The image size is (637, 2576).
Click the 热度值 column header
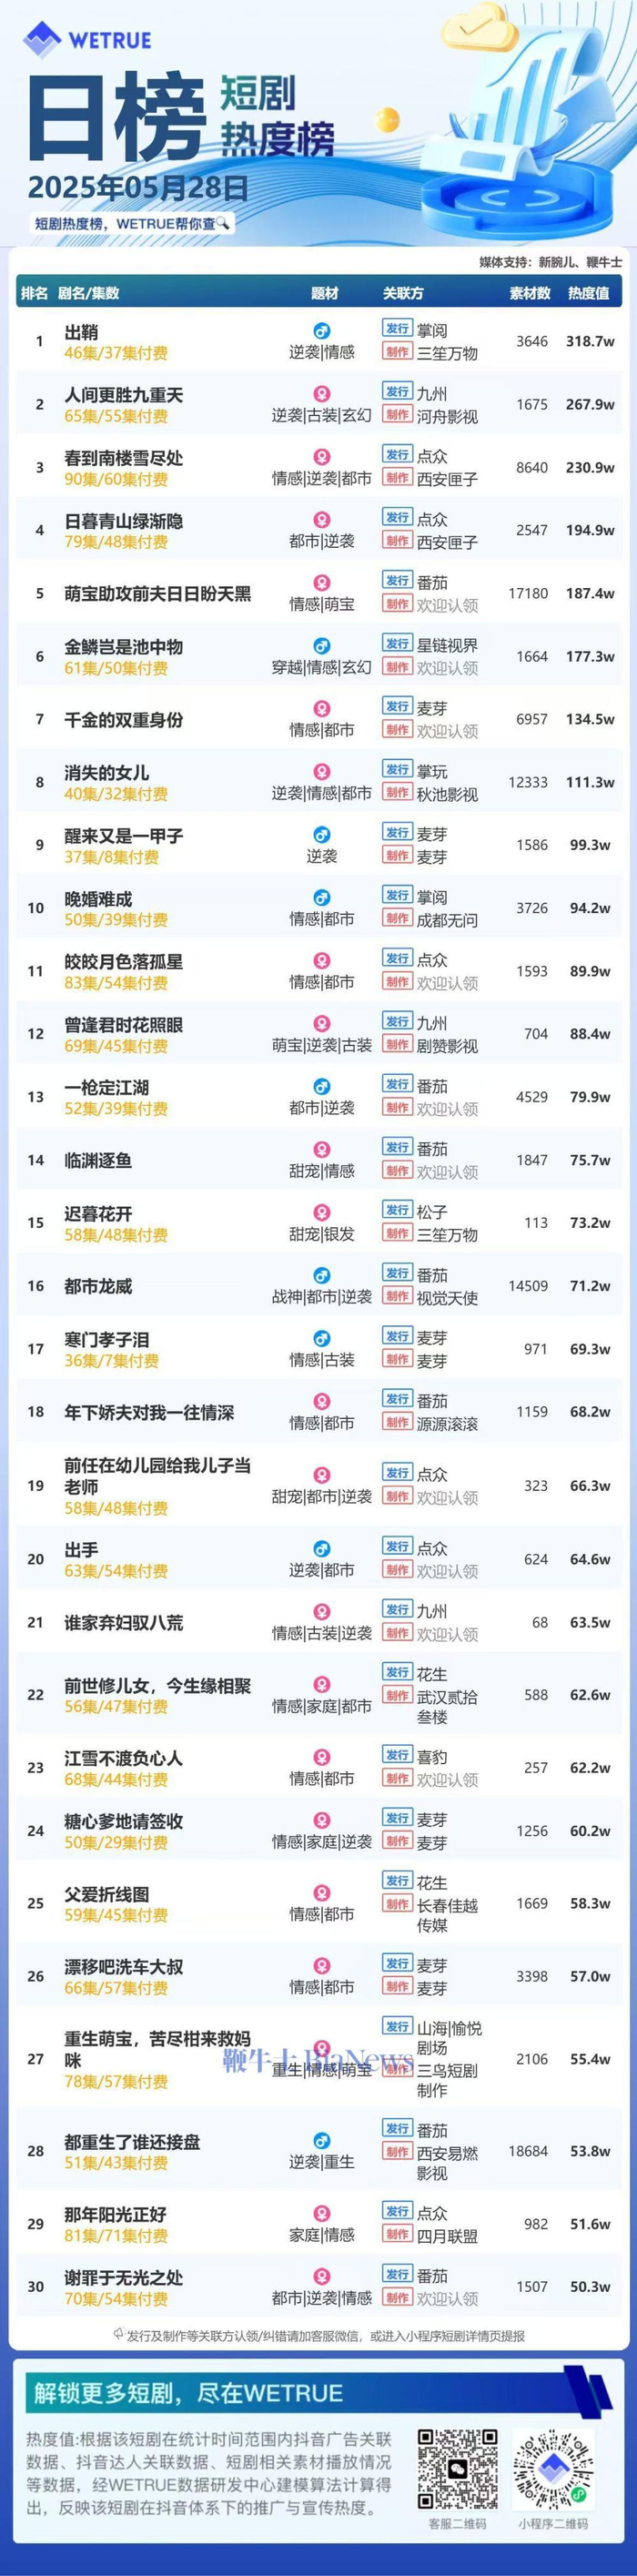(x=588, y=293)
